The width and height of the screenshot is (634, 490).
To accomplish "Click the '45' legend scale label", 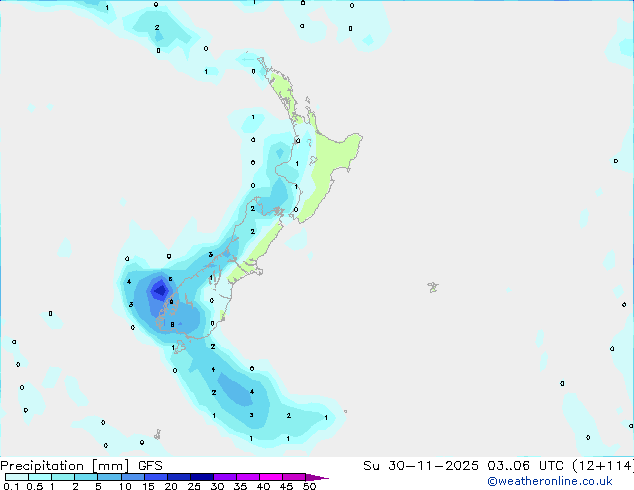I will 286,486.
